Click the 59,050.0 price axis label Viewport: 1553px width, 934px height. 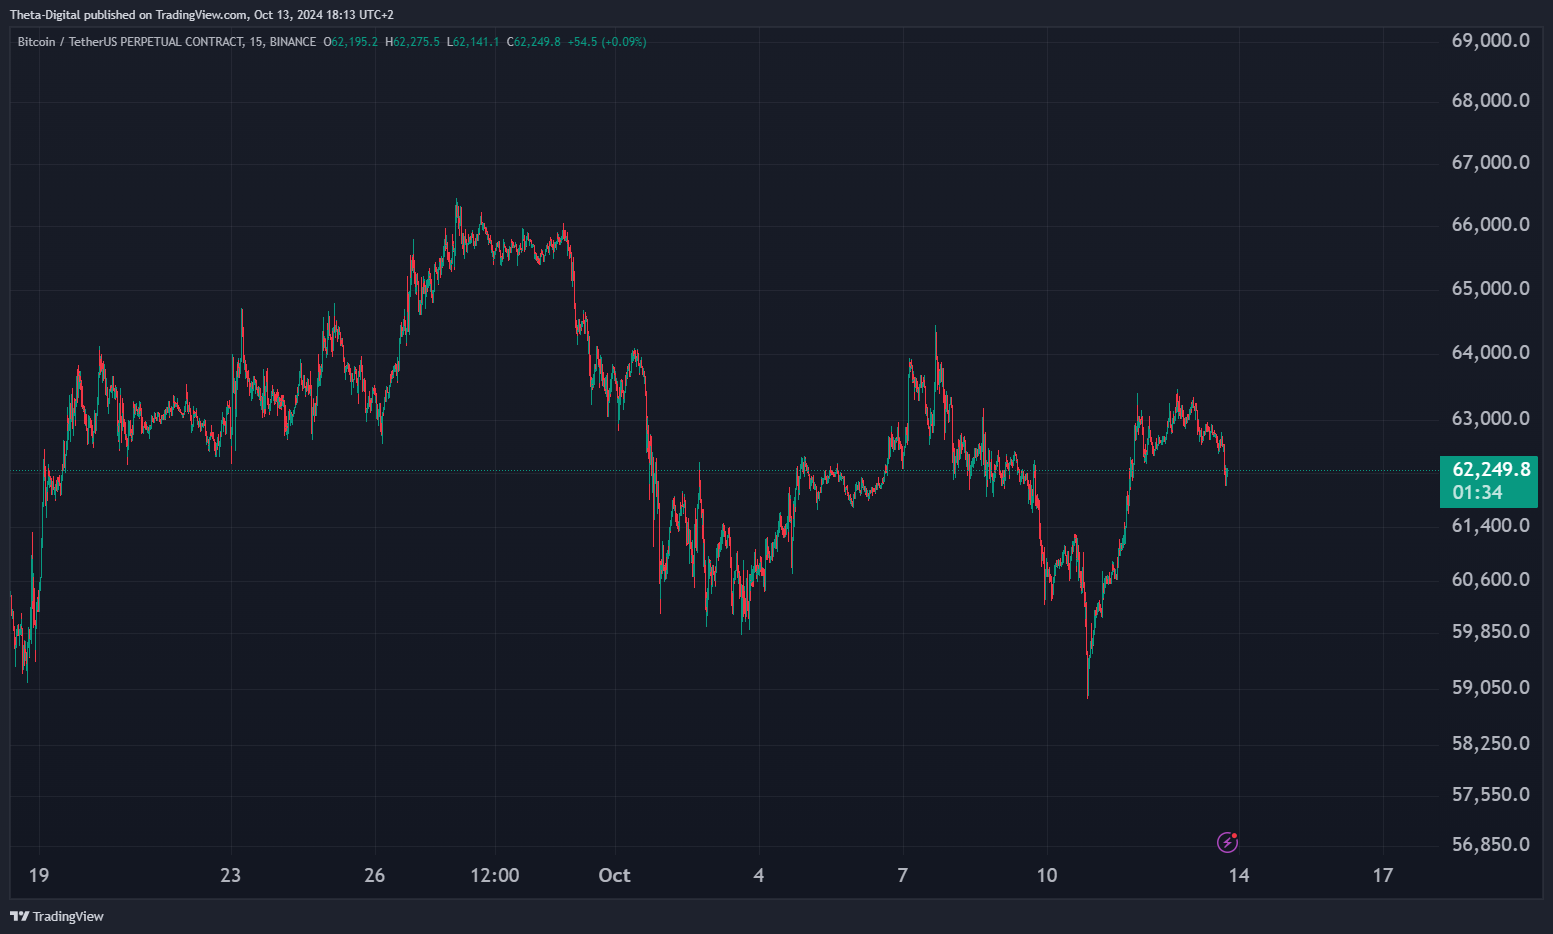click(x=1490, y=688)
